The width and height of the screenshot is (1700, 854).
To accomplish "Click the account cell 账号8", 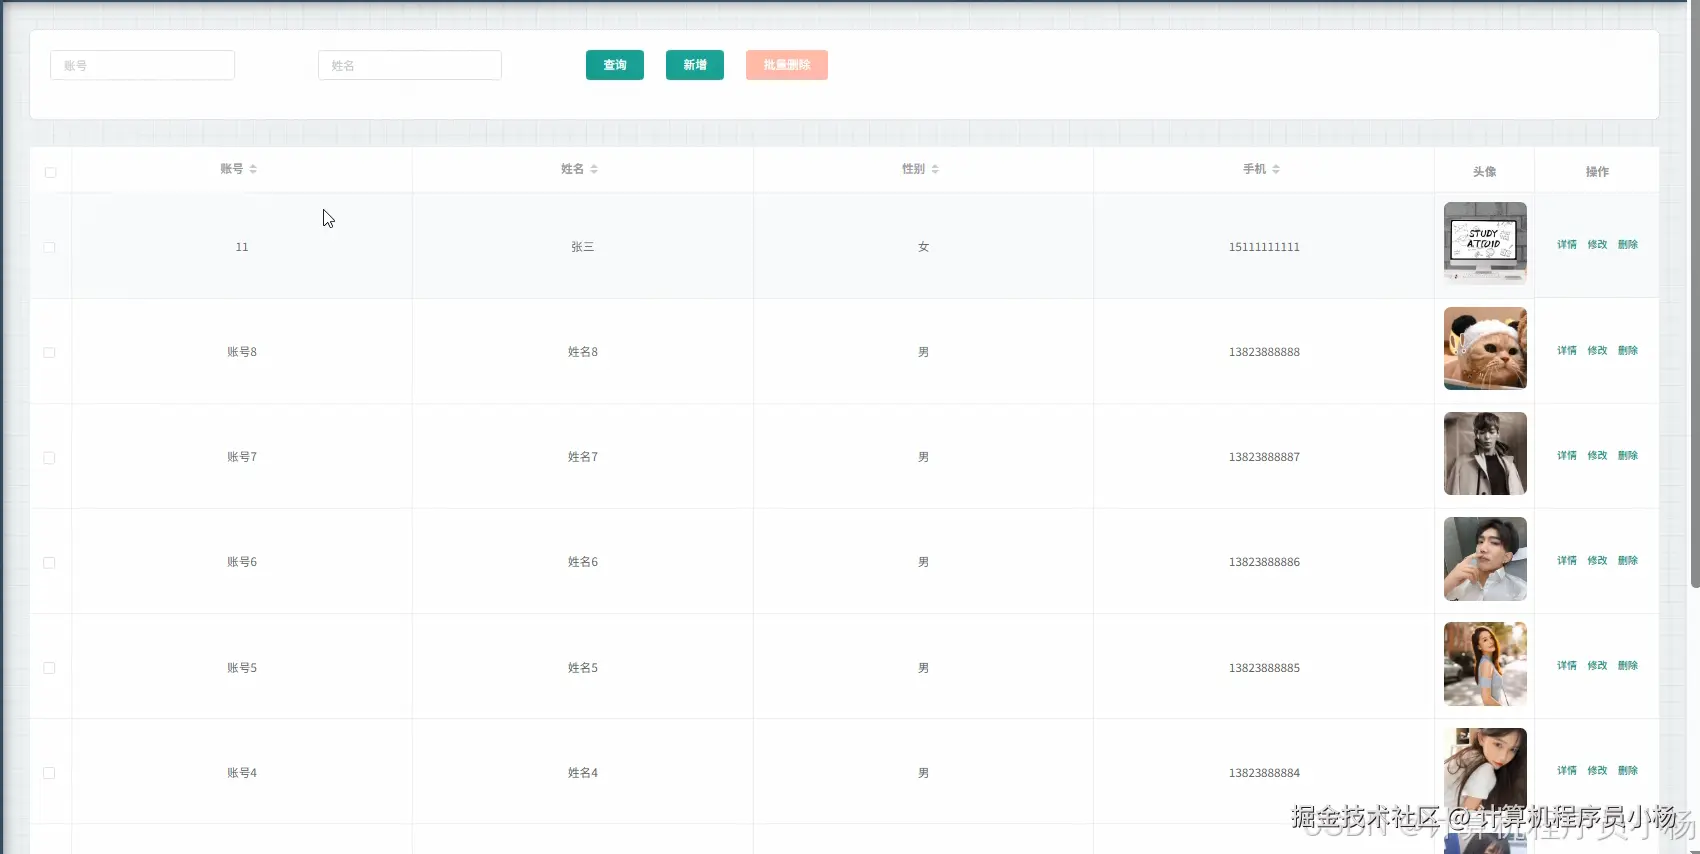I will [x=242, y=352].
